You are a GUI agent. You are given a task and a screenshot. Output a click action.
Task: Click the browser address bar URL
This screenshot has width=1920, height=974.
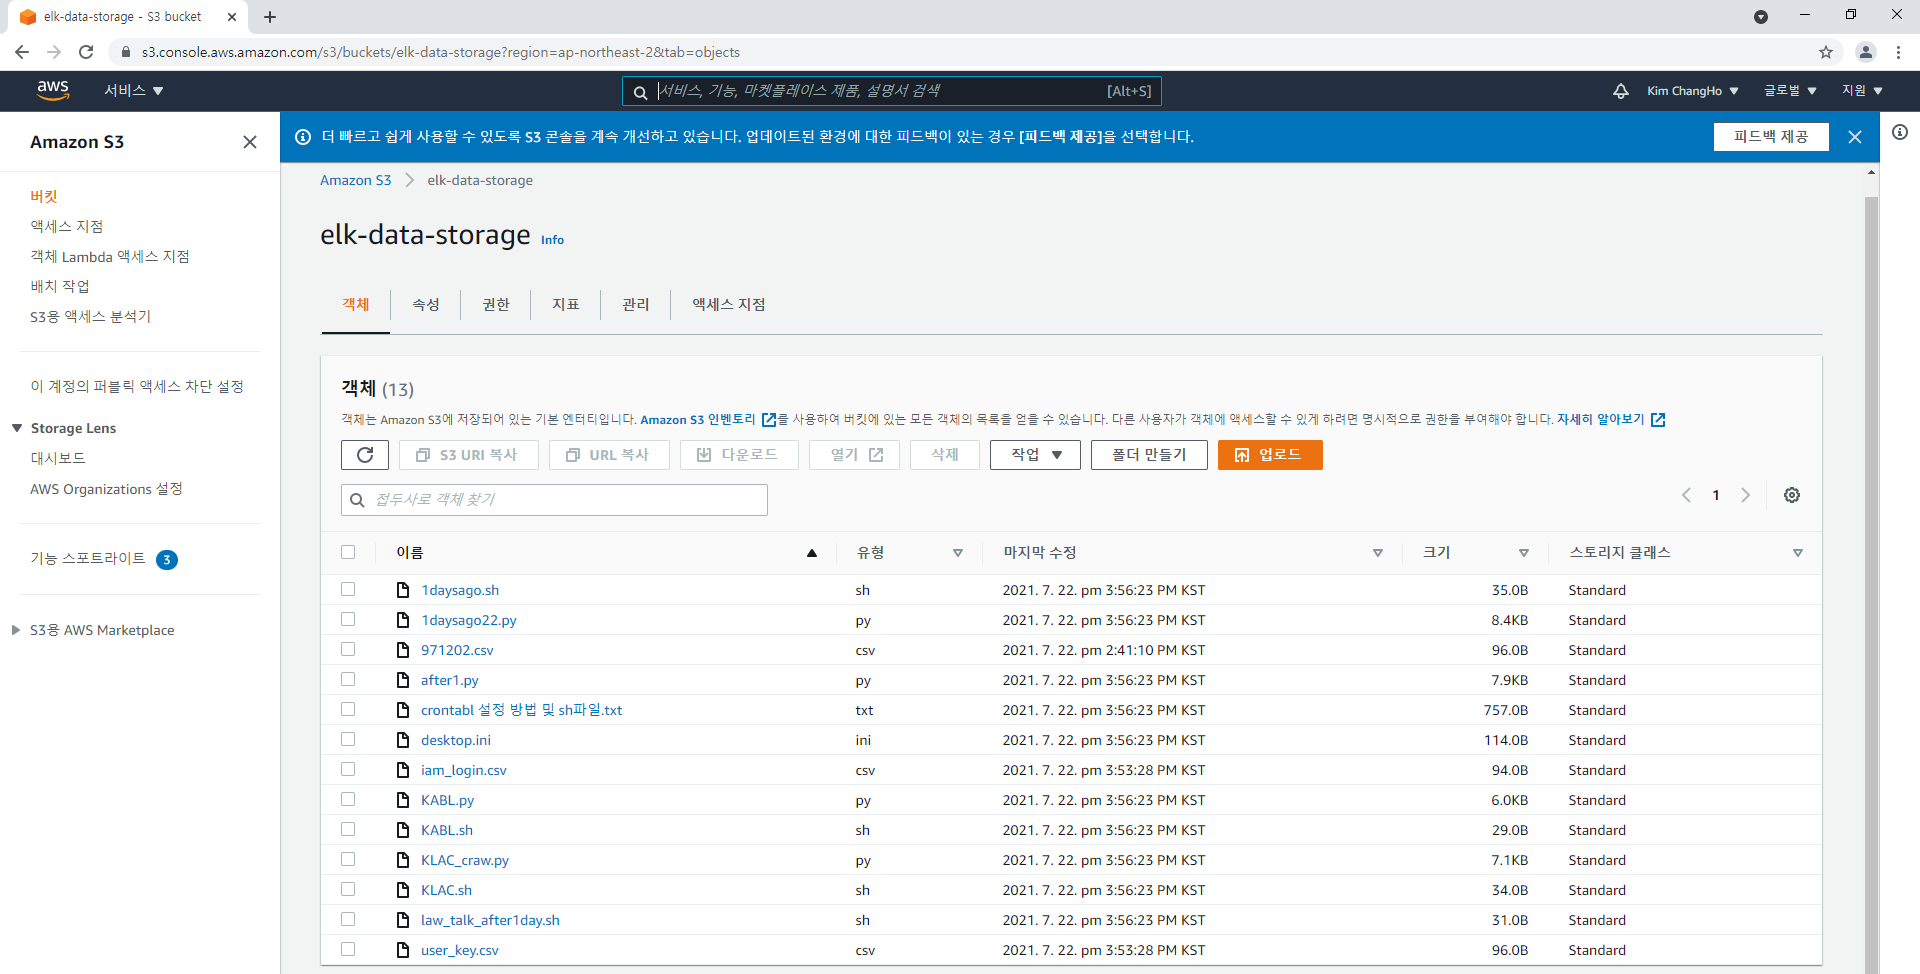[x=441, y=52]
